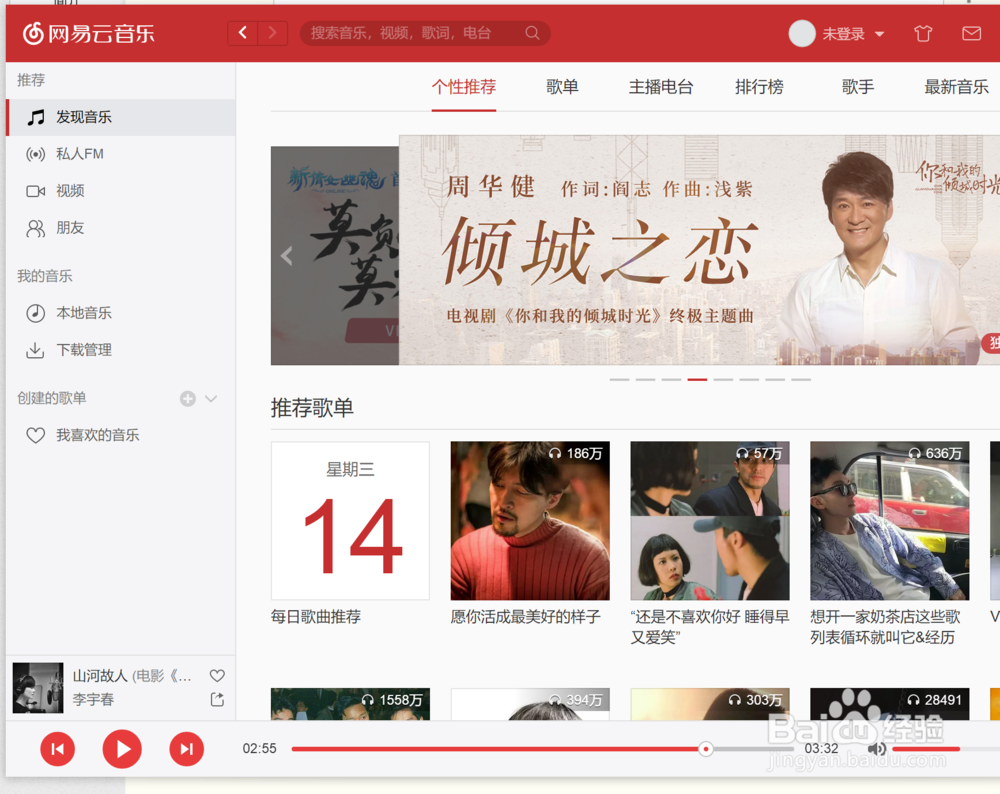1000x794 pixels.
Task: Click the 每日歌曲推荐 title link
Action: 316,617
